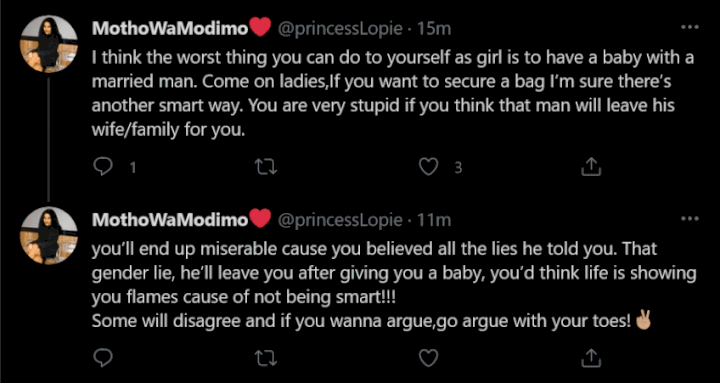Open second tweet text about being miserable

click(394, 285)
